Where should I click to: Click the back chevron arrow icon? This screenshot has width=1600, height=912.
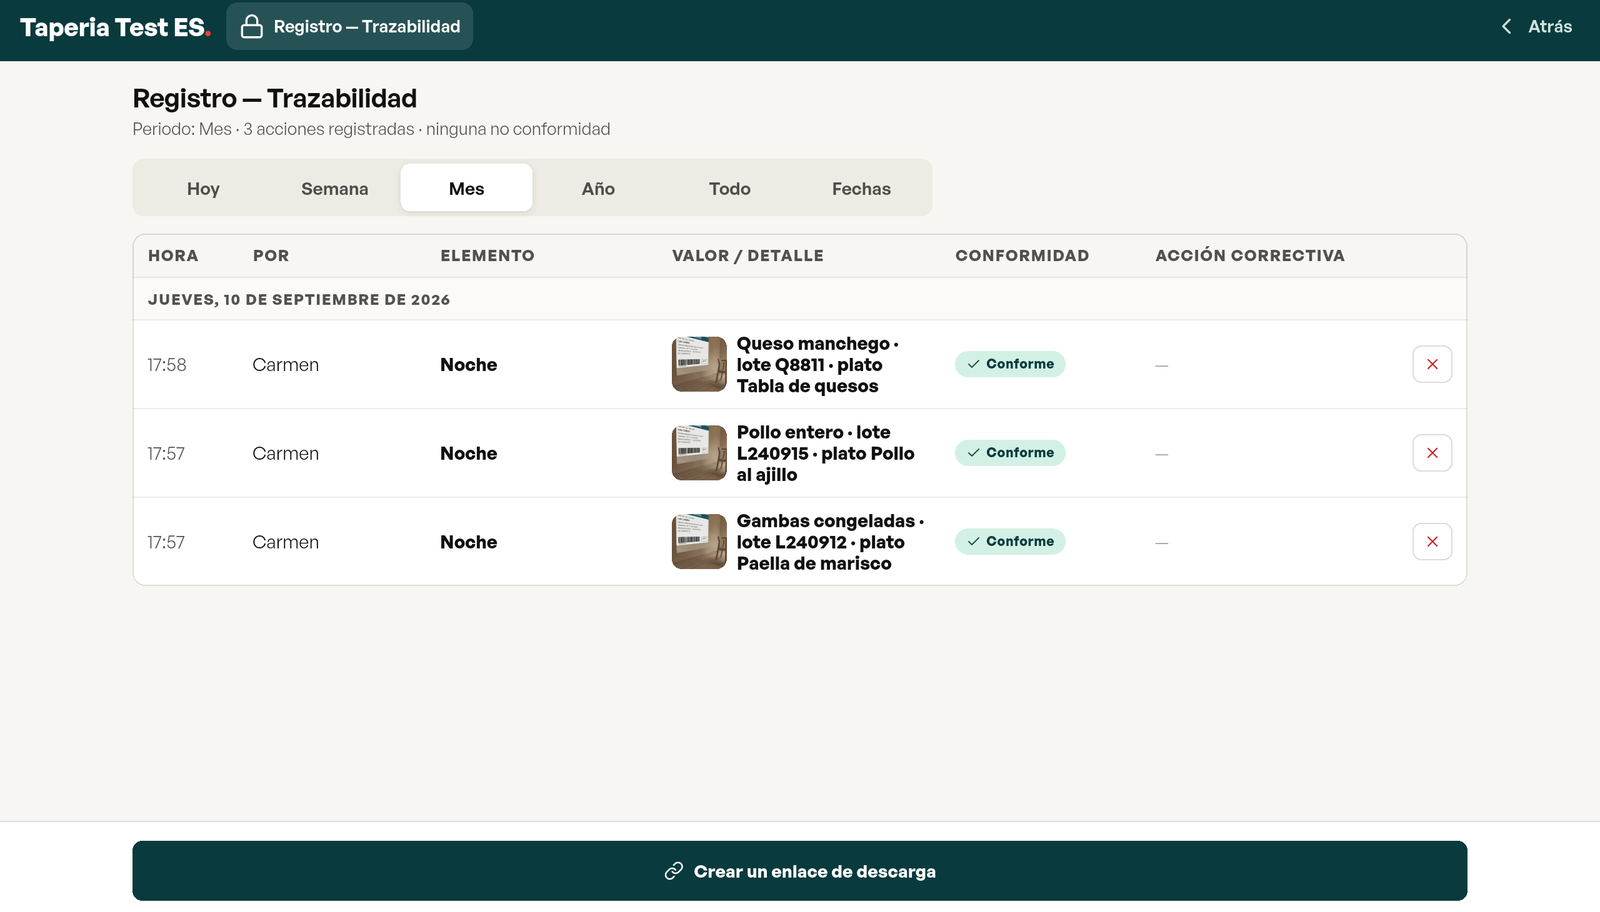[1506, 27]
